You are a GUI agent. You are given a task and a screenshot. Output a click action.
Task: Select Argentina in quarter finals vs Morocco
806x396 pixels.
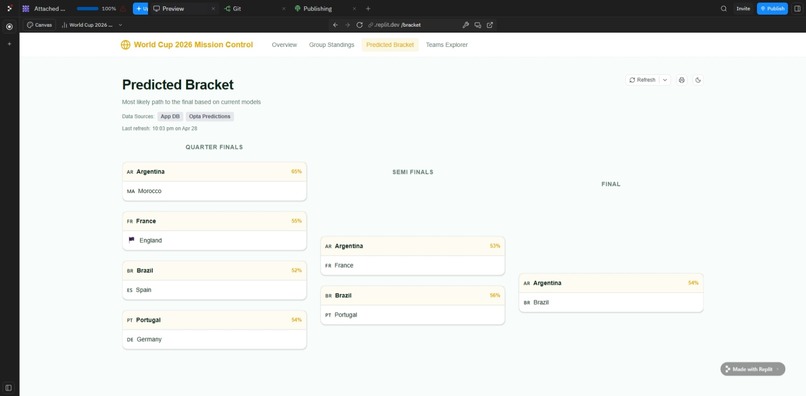pos(214,172)
